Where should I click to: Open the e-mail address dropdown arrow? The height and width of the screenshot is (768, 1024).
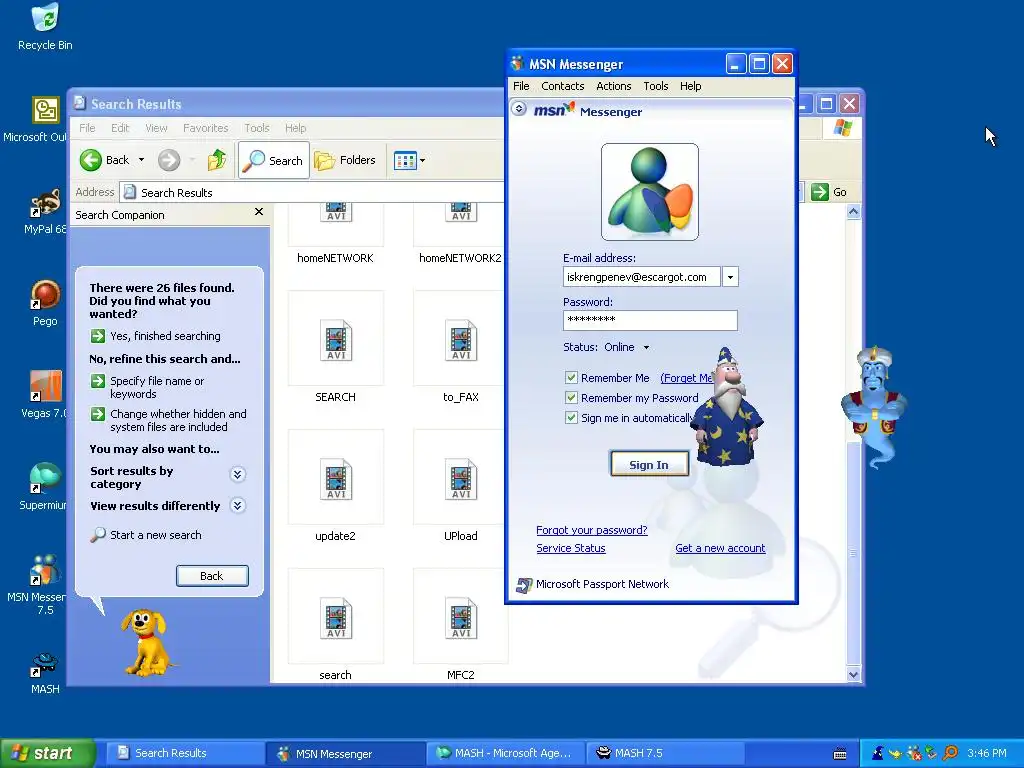click(730, 277)
